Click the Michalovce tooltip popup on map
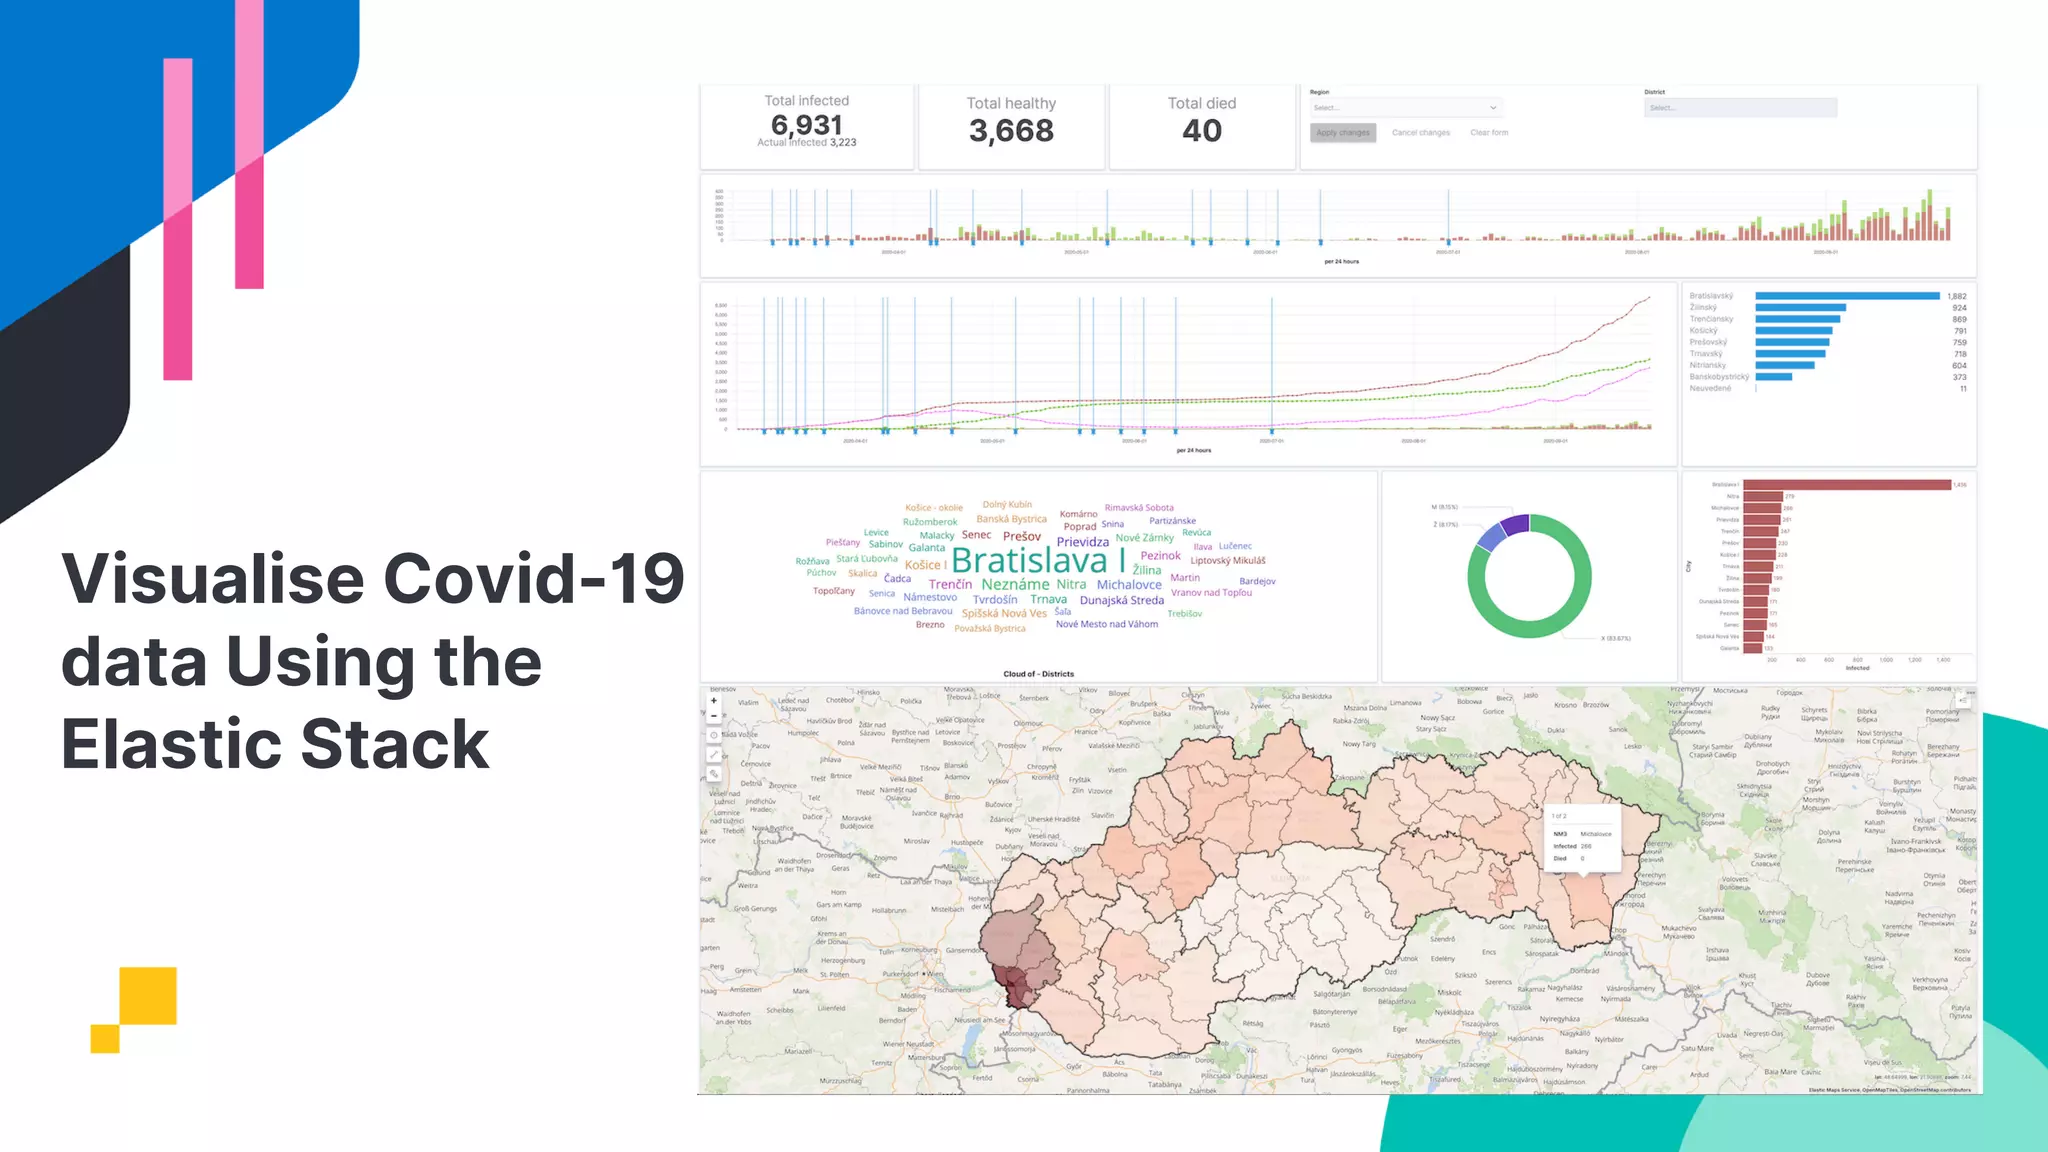 [x=1582, y=838]
